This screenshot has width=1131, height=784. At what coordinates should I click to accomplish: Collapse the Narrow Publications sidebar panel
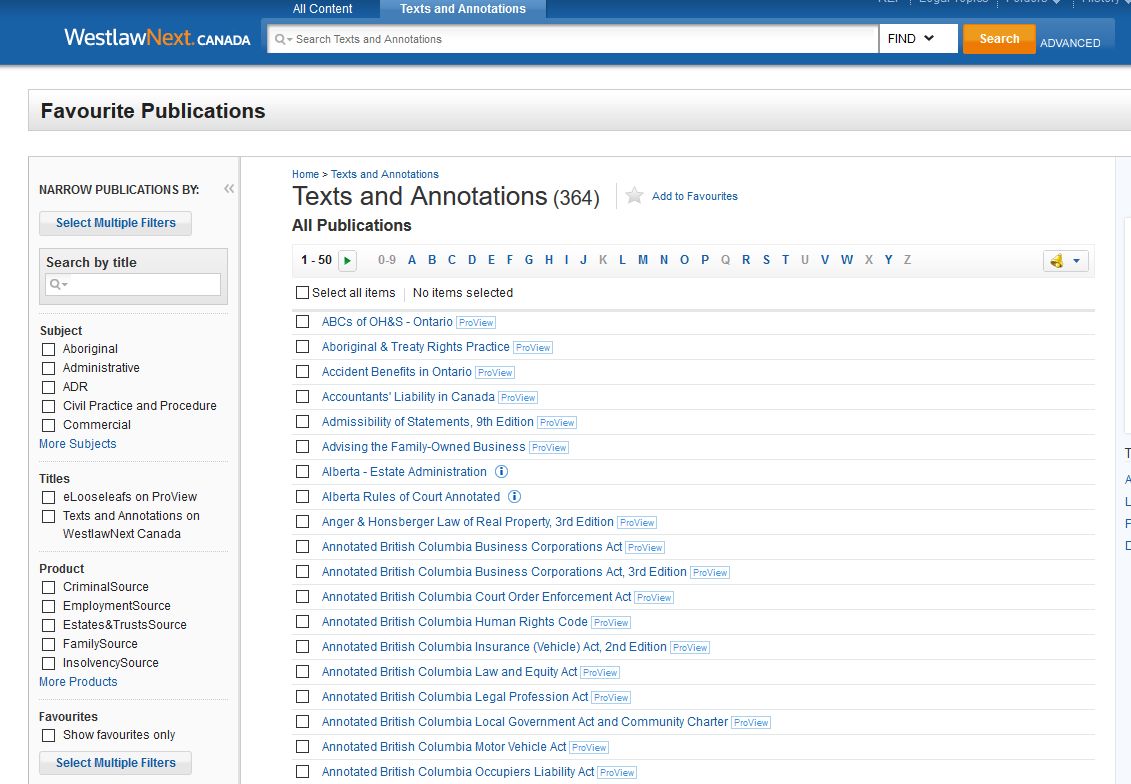pyautogui.click(x=228, y=186)
